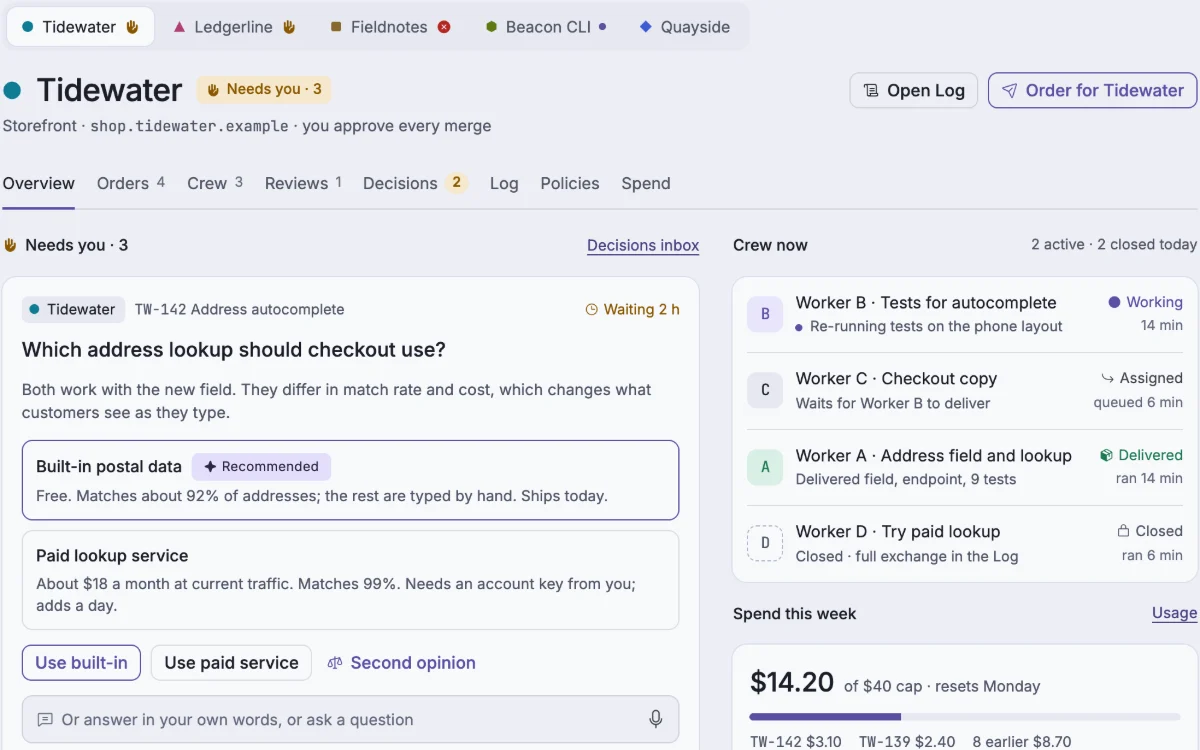1200x750 pixels.
Task: Select the Paid lookup service option
Action: pyautogui.click(x=350, y=580)
